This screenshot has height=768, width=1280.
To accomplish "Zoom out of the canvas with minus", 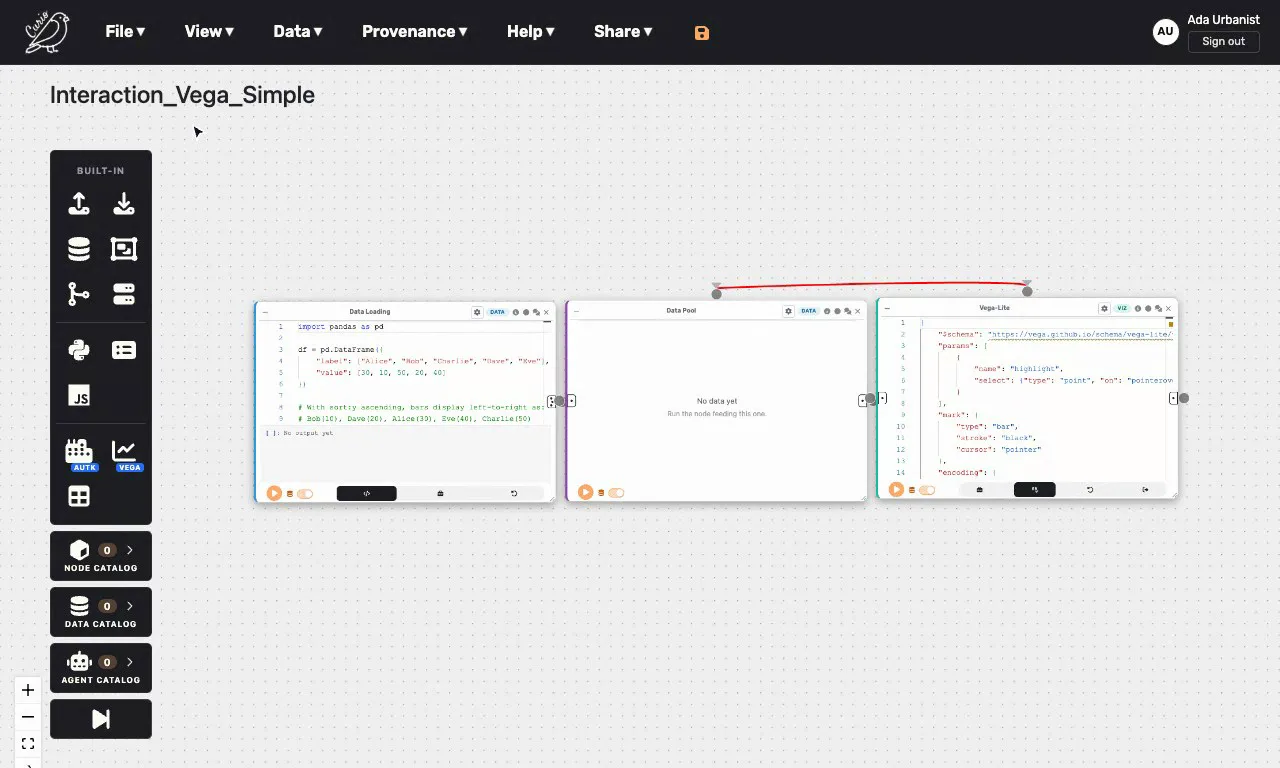I will 28,717.
